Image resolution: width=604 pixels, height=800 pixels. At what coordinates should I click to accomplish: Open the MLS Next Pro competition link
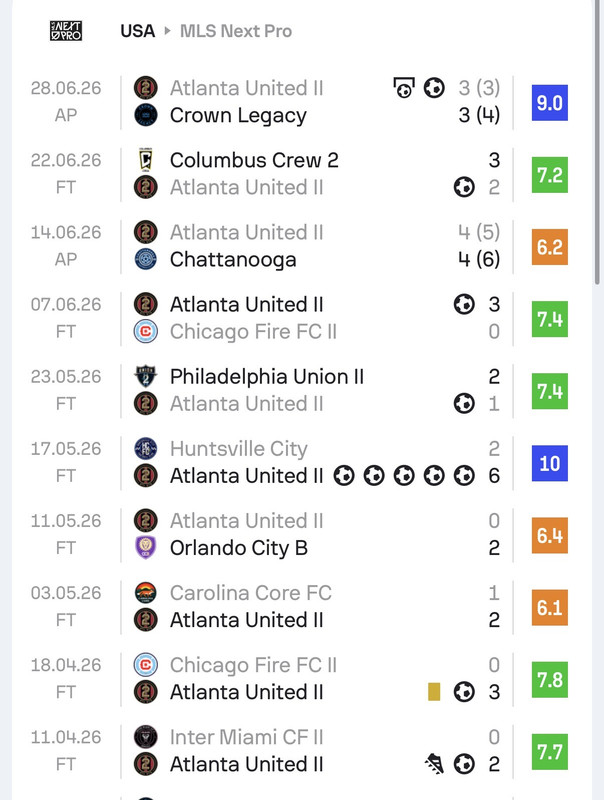(236, 31)
